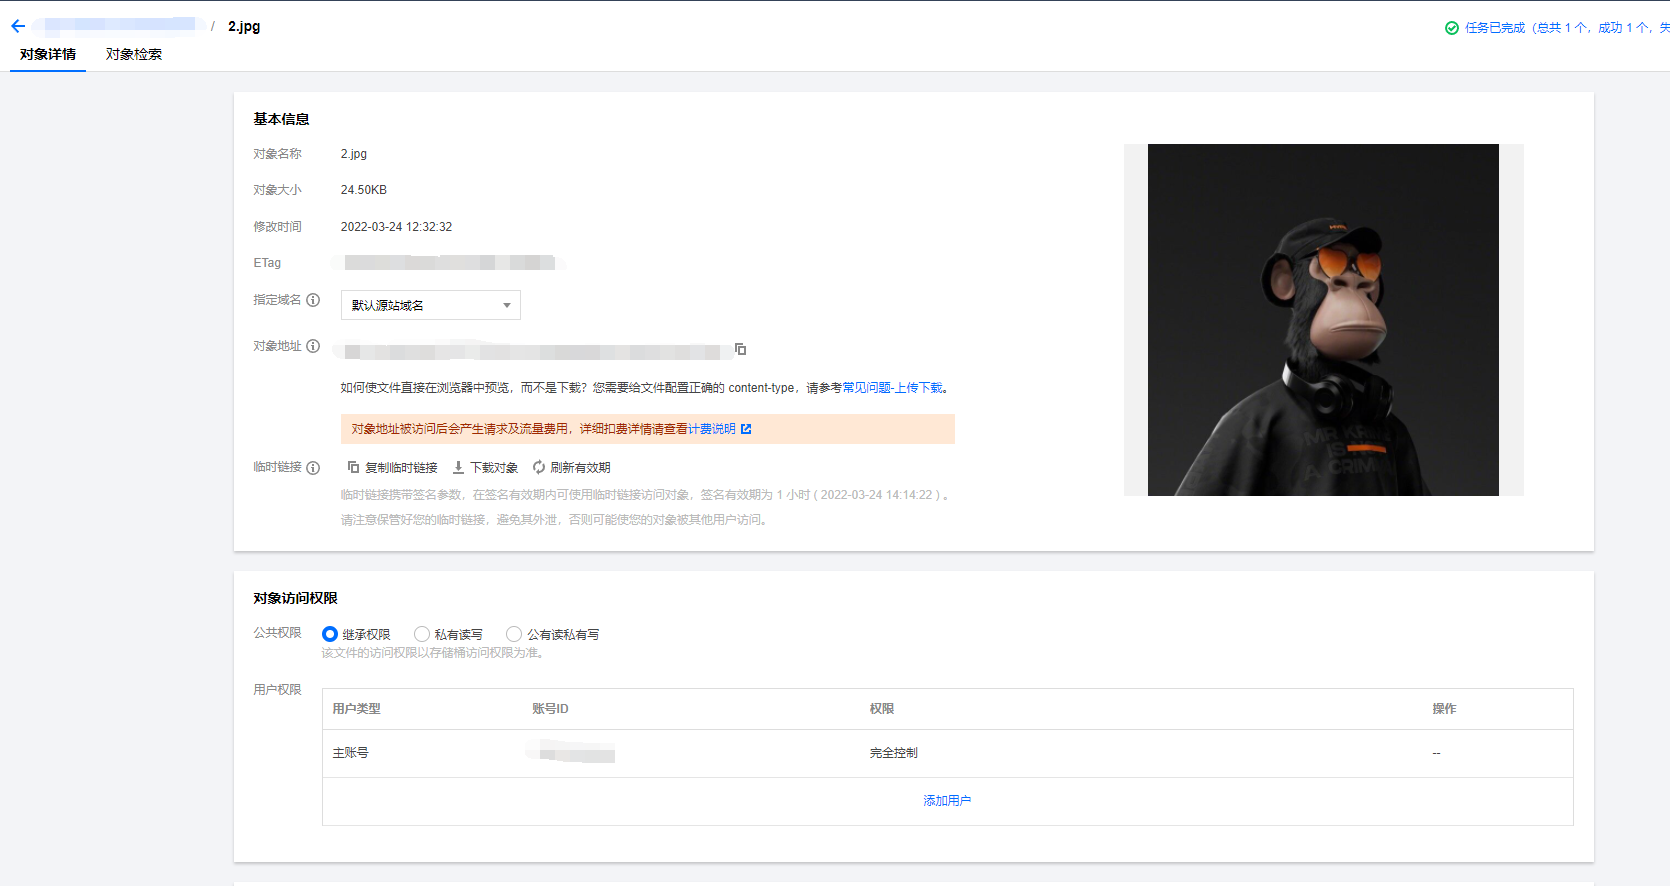
Task: Click the external-link icon after 计费说明
Action: click(746, 429)
